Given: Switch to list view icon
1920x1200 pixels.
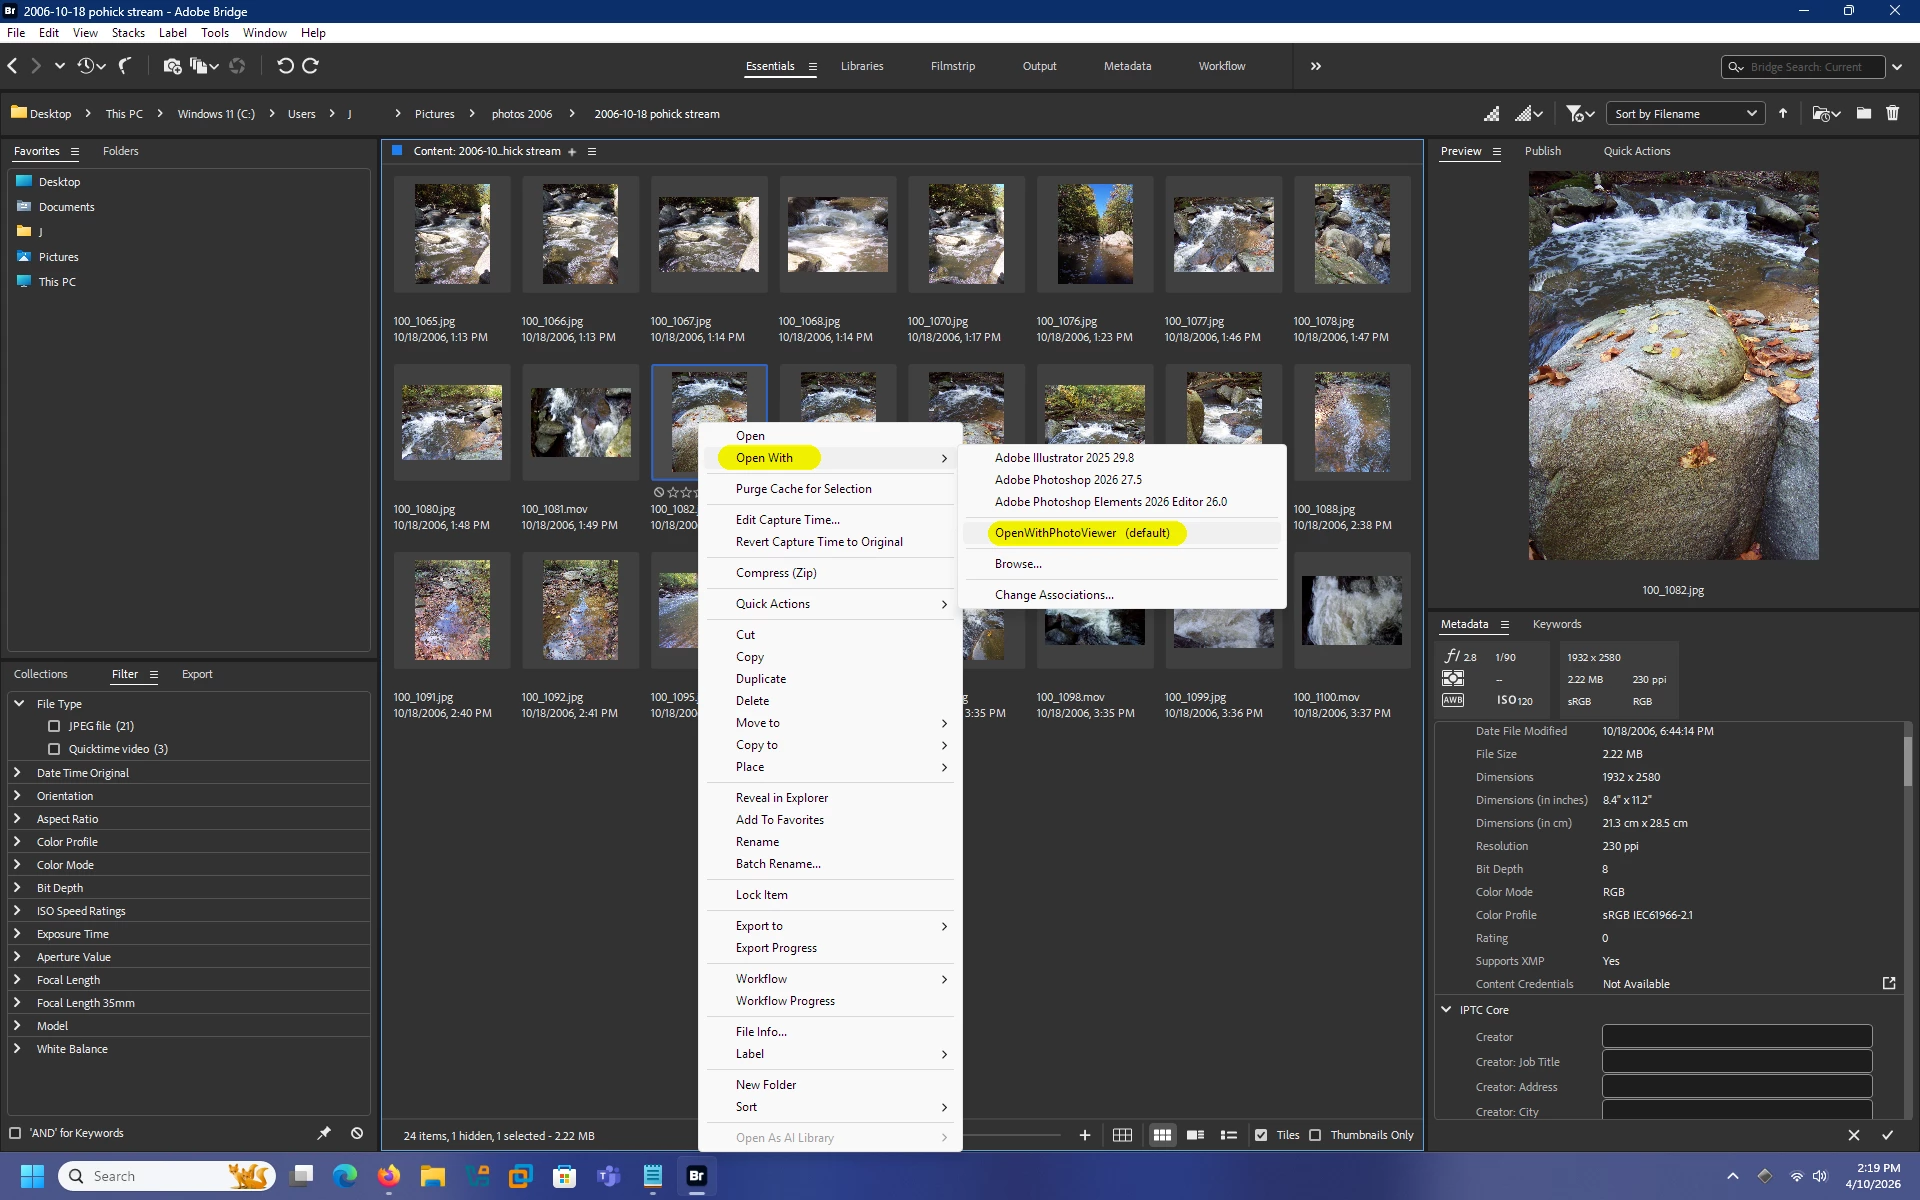Looking at the screenshot, I should tap(1229, 1135).
